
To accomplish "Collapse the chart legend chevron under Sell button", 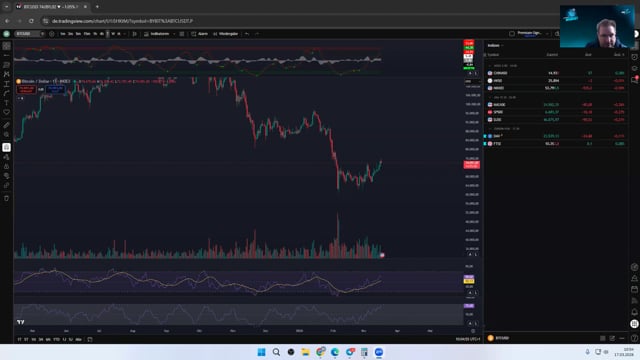I will coord(19,98).
